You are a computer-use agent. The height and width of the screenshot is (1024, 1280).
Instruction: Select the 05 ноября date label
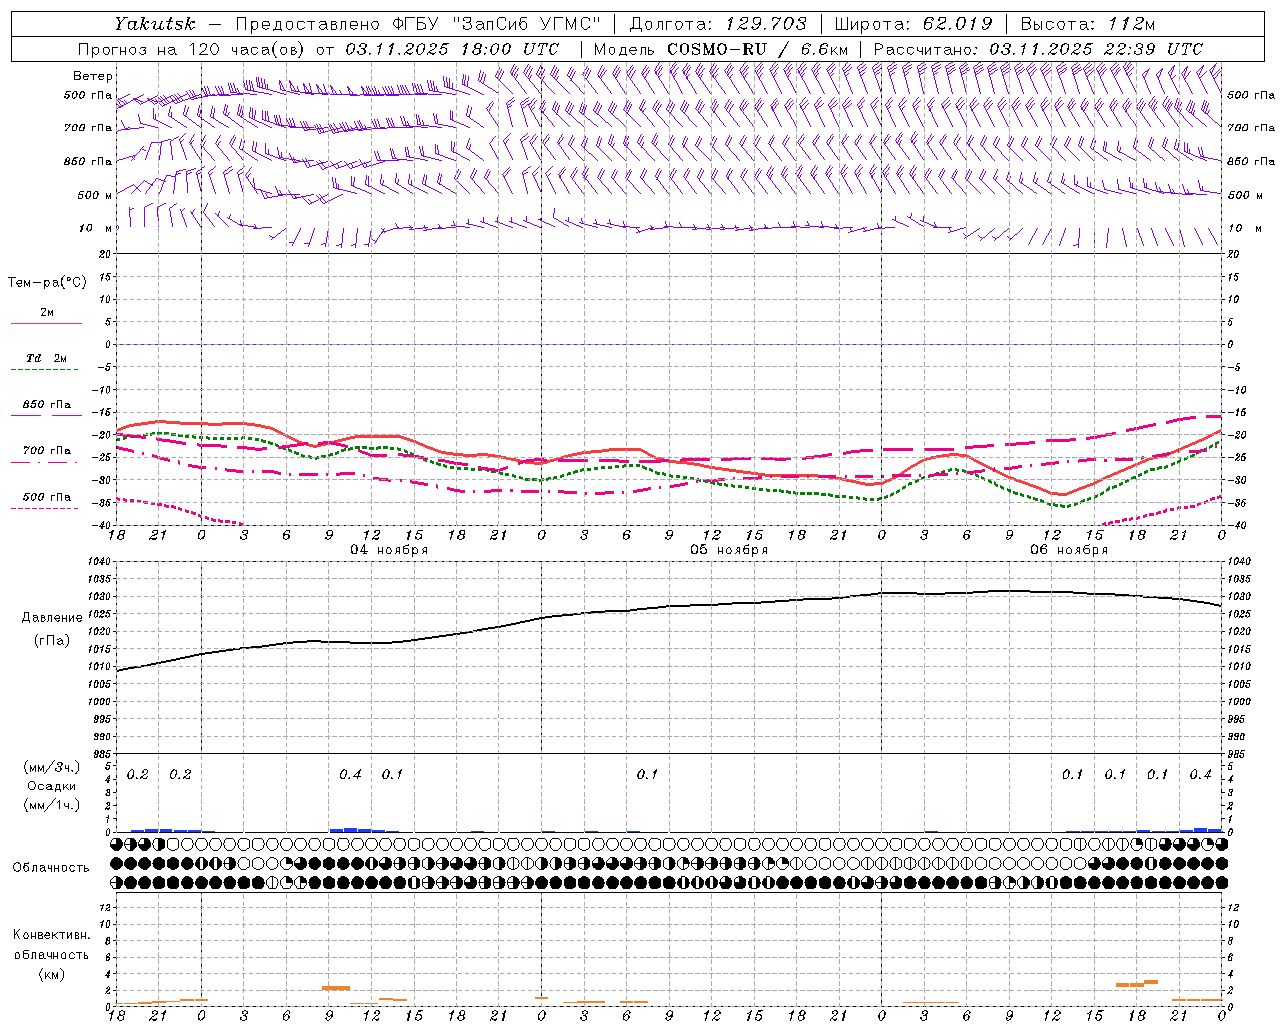tap(729, 550)
